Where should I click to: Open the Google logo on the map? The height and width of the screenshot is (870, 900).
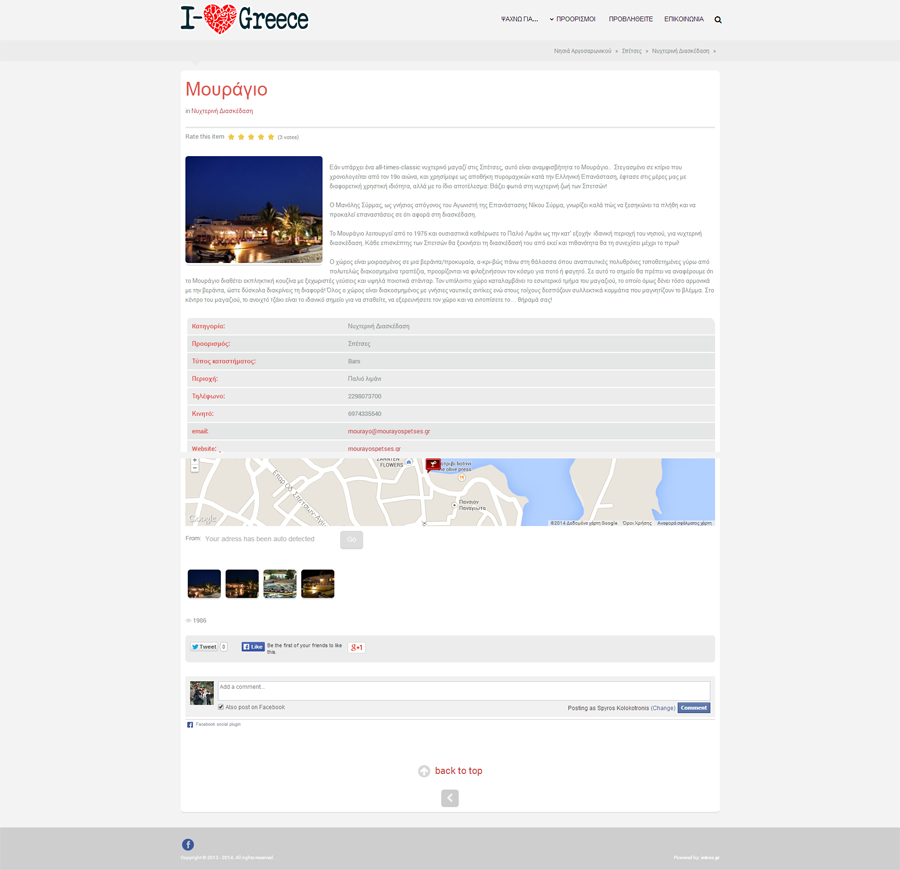pos(202,518)
